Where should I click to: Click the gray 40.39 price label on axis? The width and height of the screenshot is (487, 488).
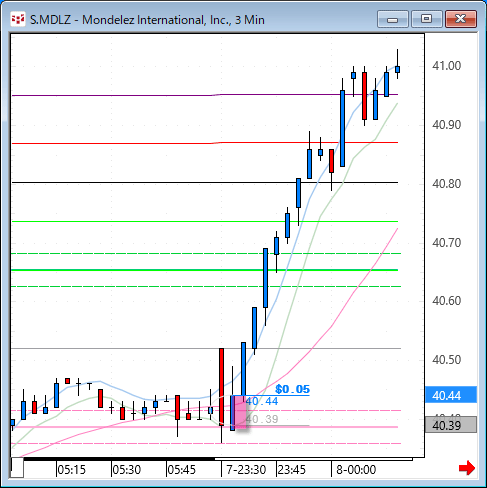tap(451, 425)
